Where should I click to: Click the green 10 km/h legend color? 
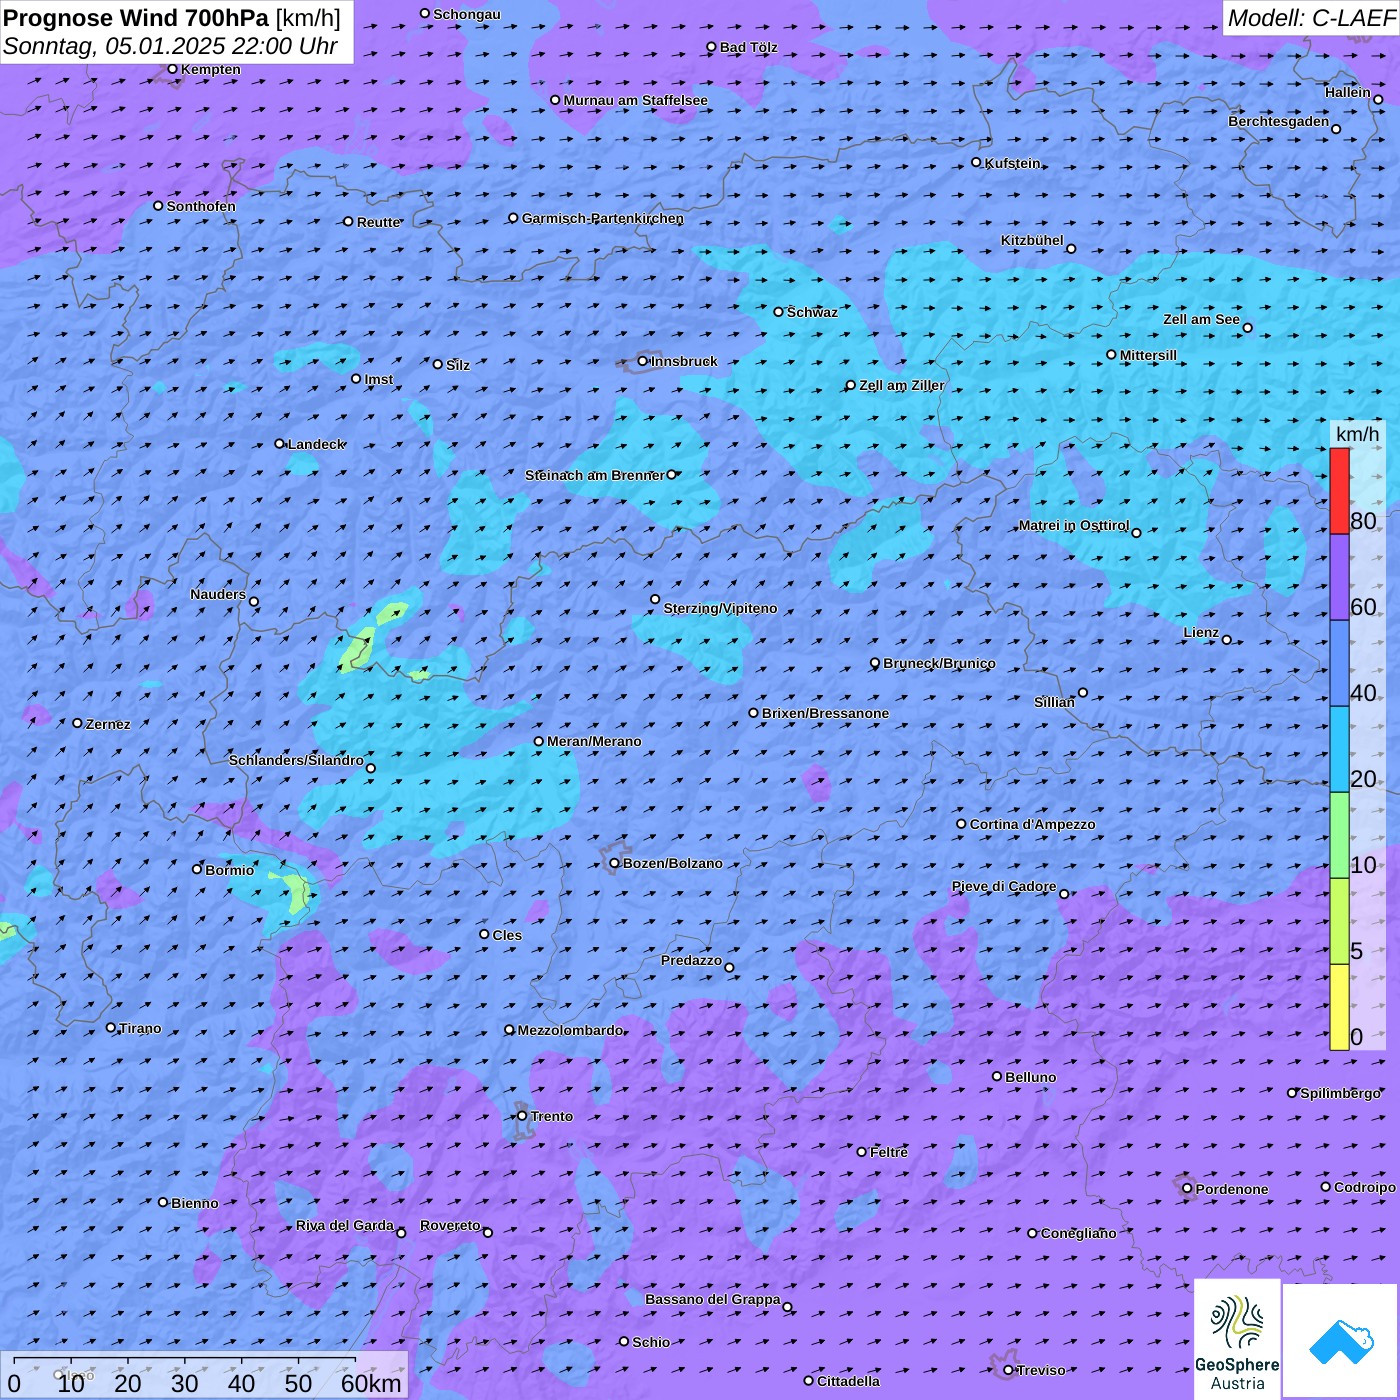1339,835
